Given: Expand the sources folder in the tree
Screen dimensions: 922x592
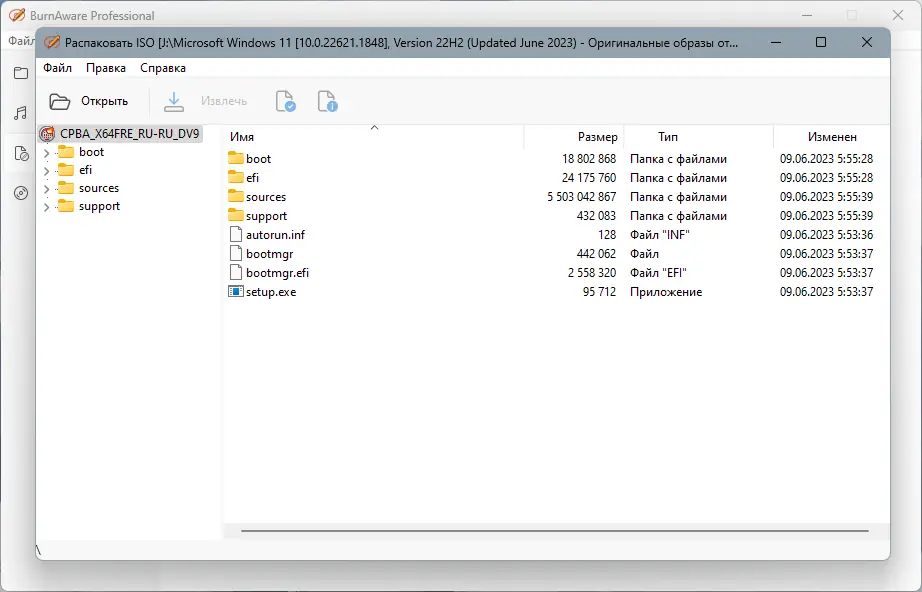Looking at the screenshot, I should click(46, 189).
